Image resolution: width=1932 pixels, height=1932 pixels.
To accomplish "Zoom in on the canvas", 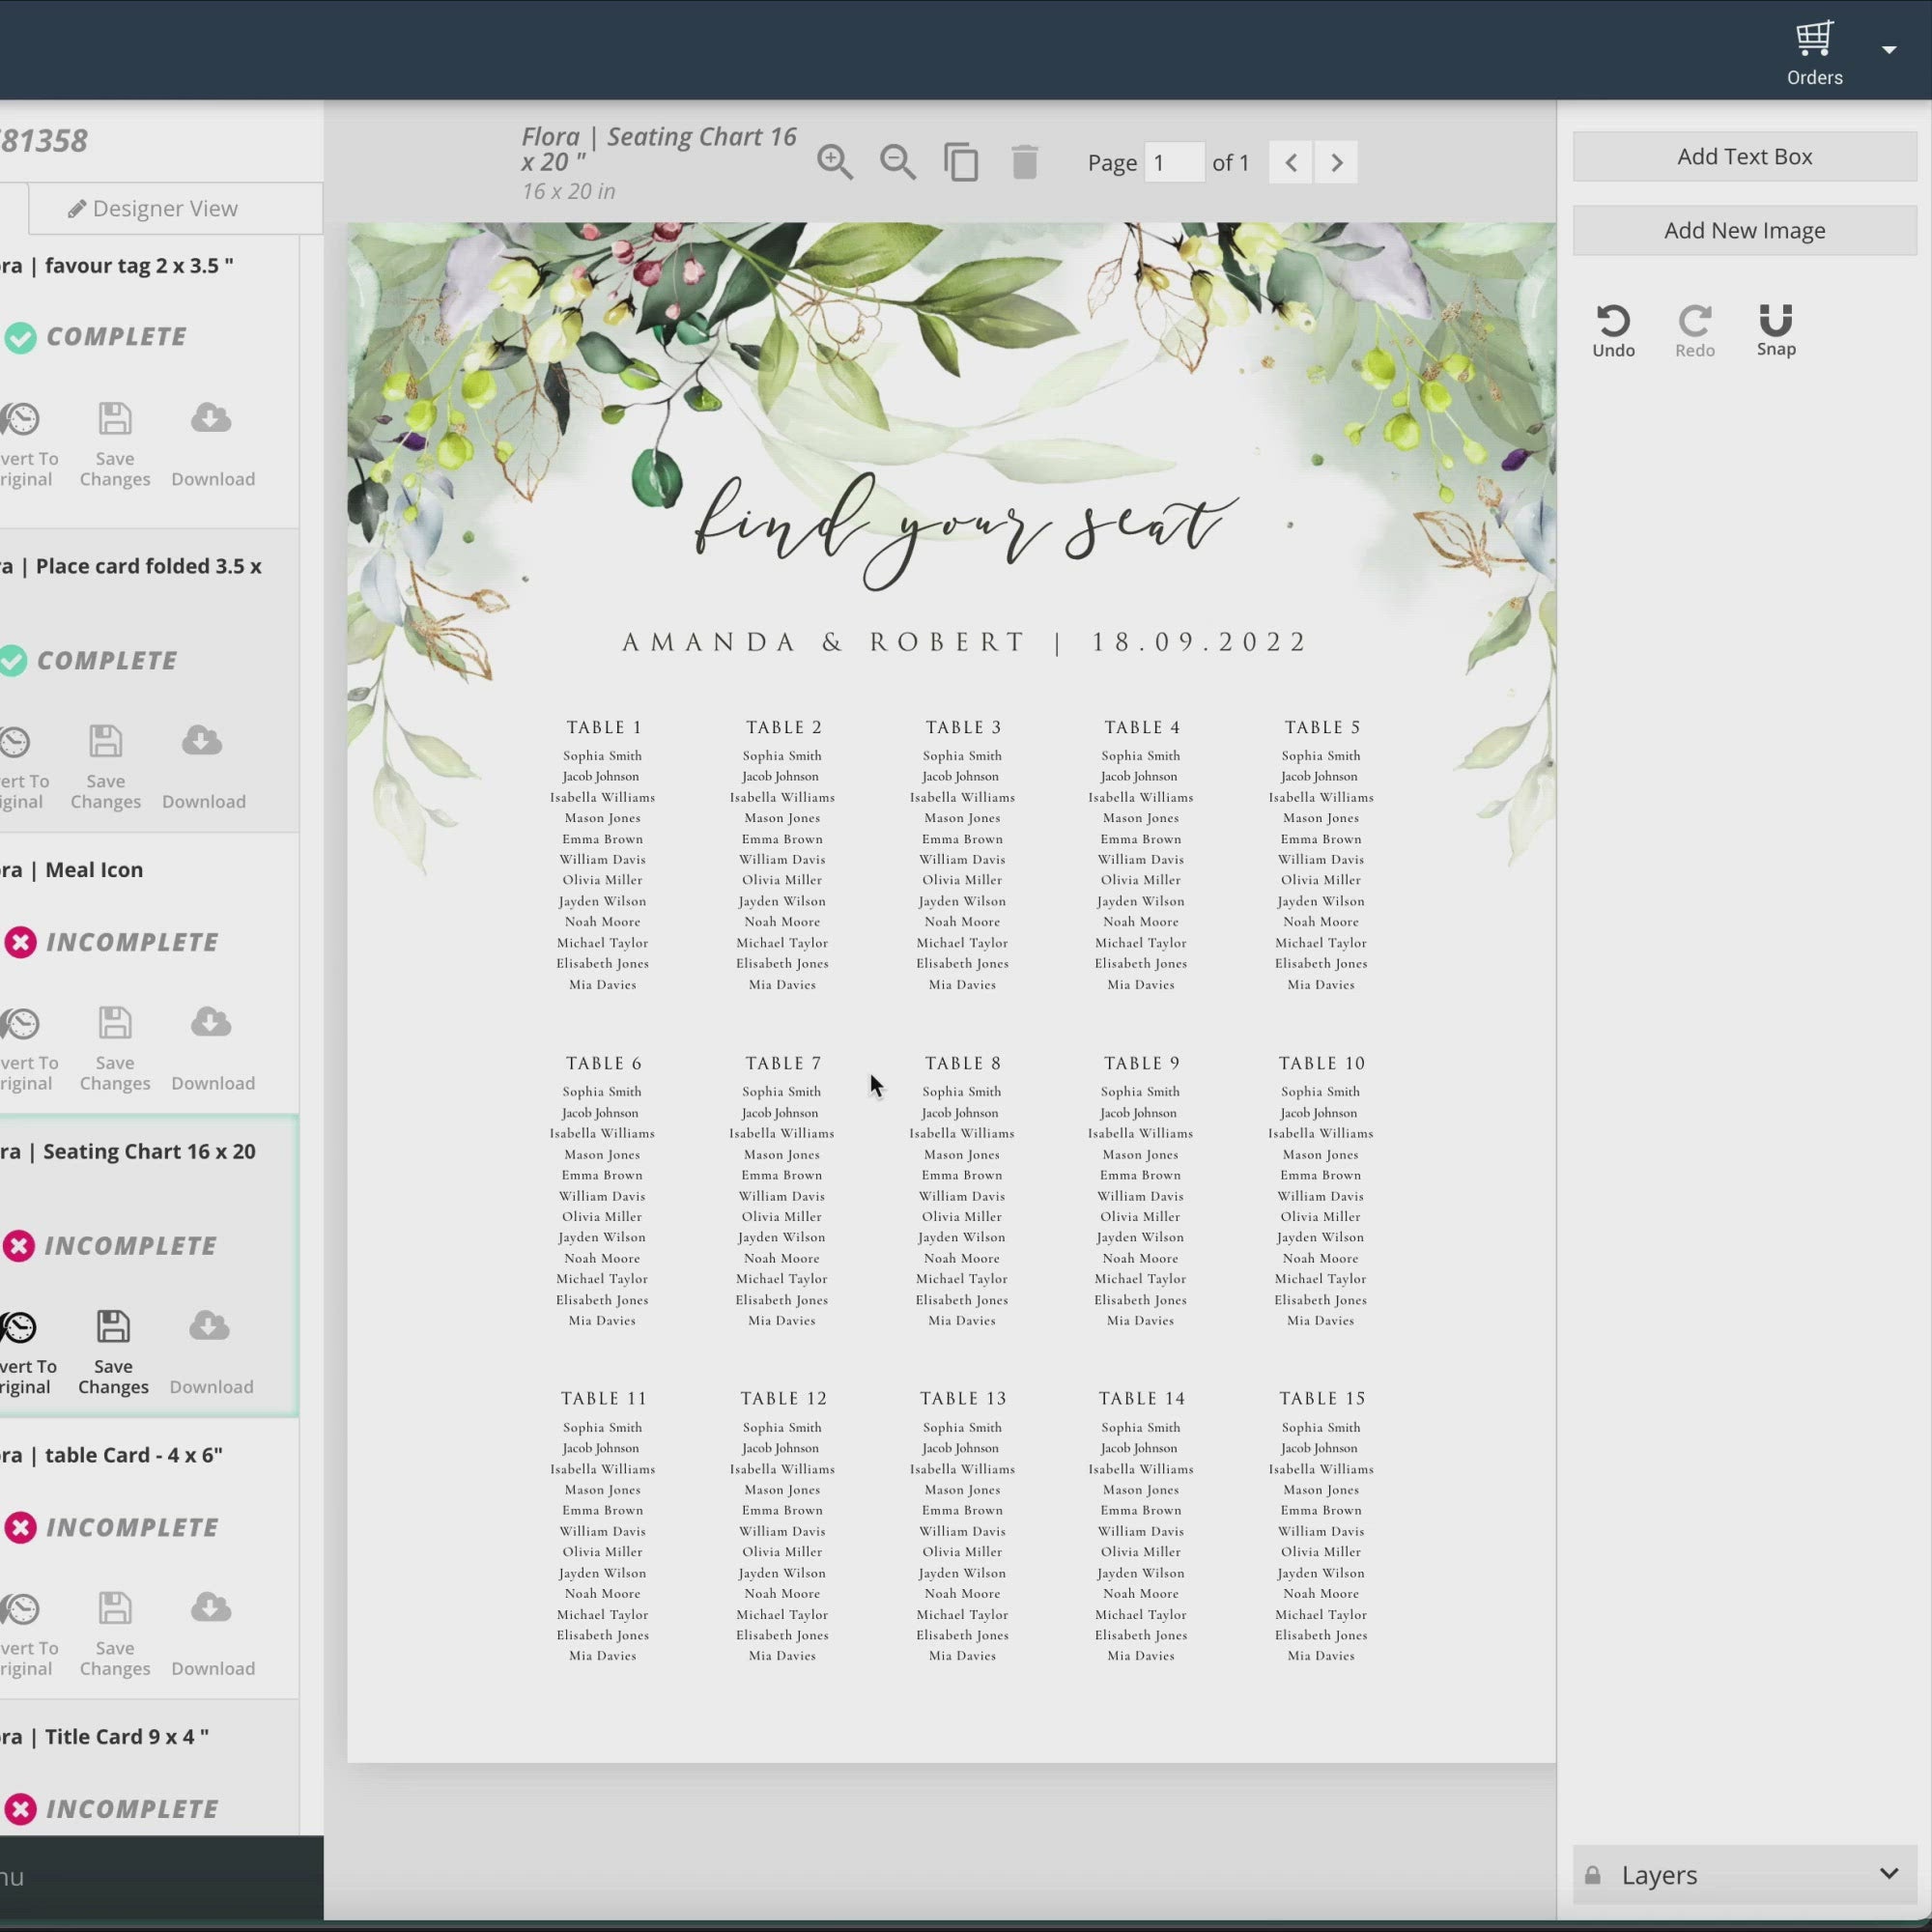I will 835,162.
